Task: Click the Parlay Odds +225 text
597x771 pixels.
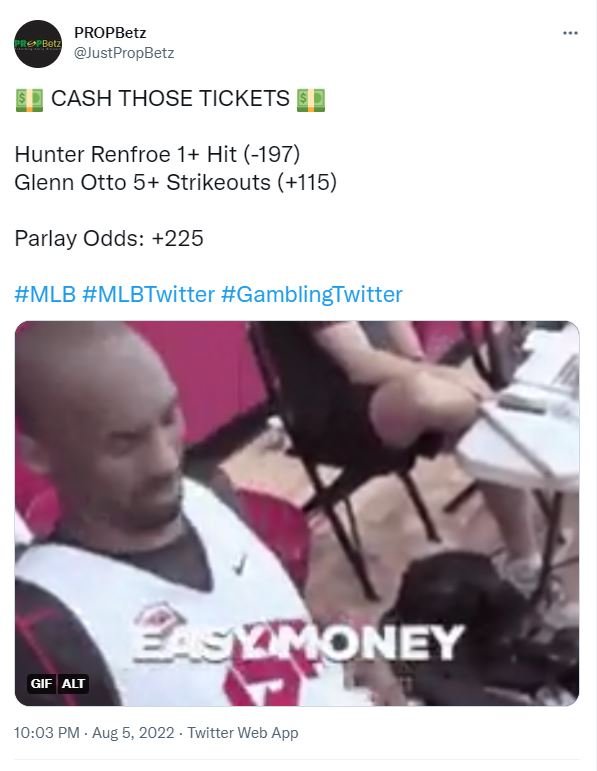Action: (x=109, y=238)
